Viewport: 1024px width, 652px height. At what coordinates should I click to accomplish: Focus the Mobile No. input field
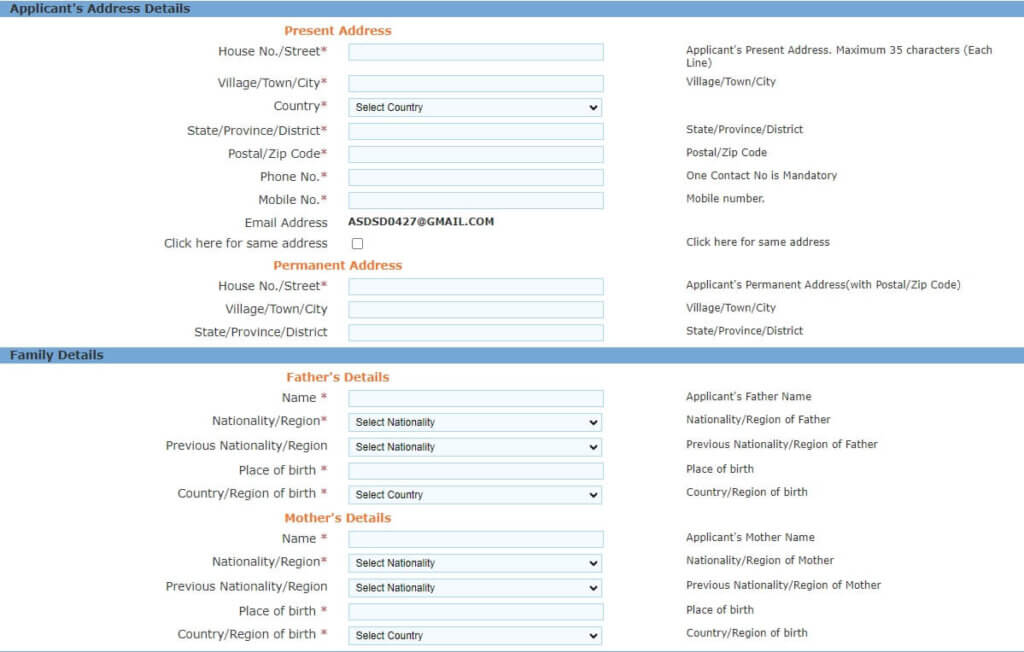point(475,200)
